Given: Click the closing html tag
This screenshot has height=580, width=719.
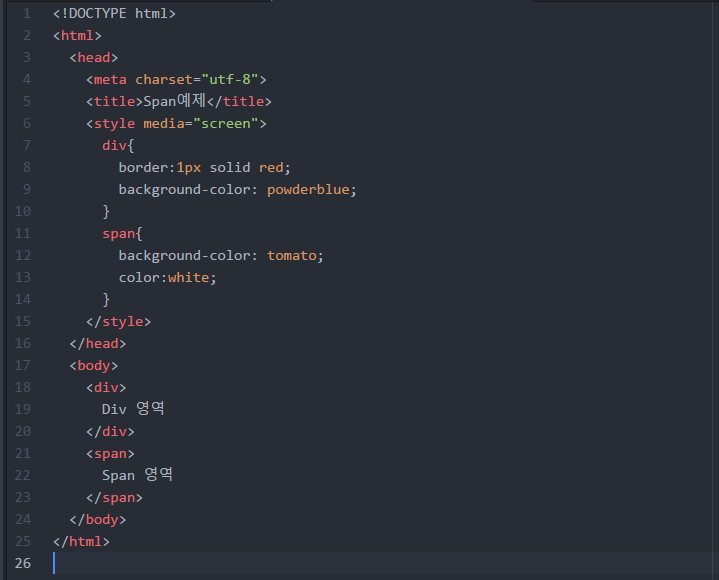Looking at the screenshot, I should pyautogui.click(x=81, y=541).
